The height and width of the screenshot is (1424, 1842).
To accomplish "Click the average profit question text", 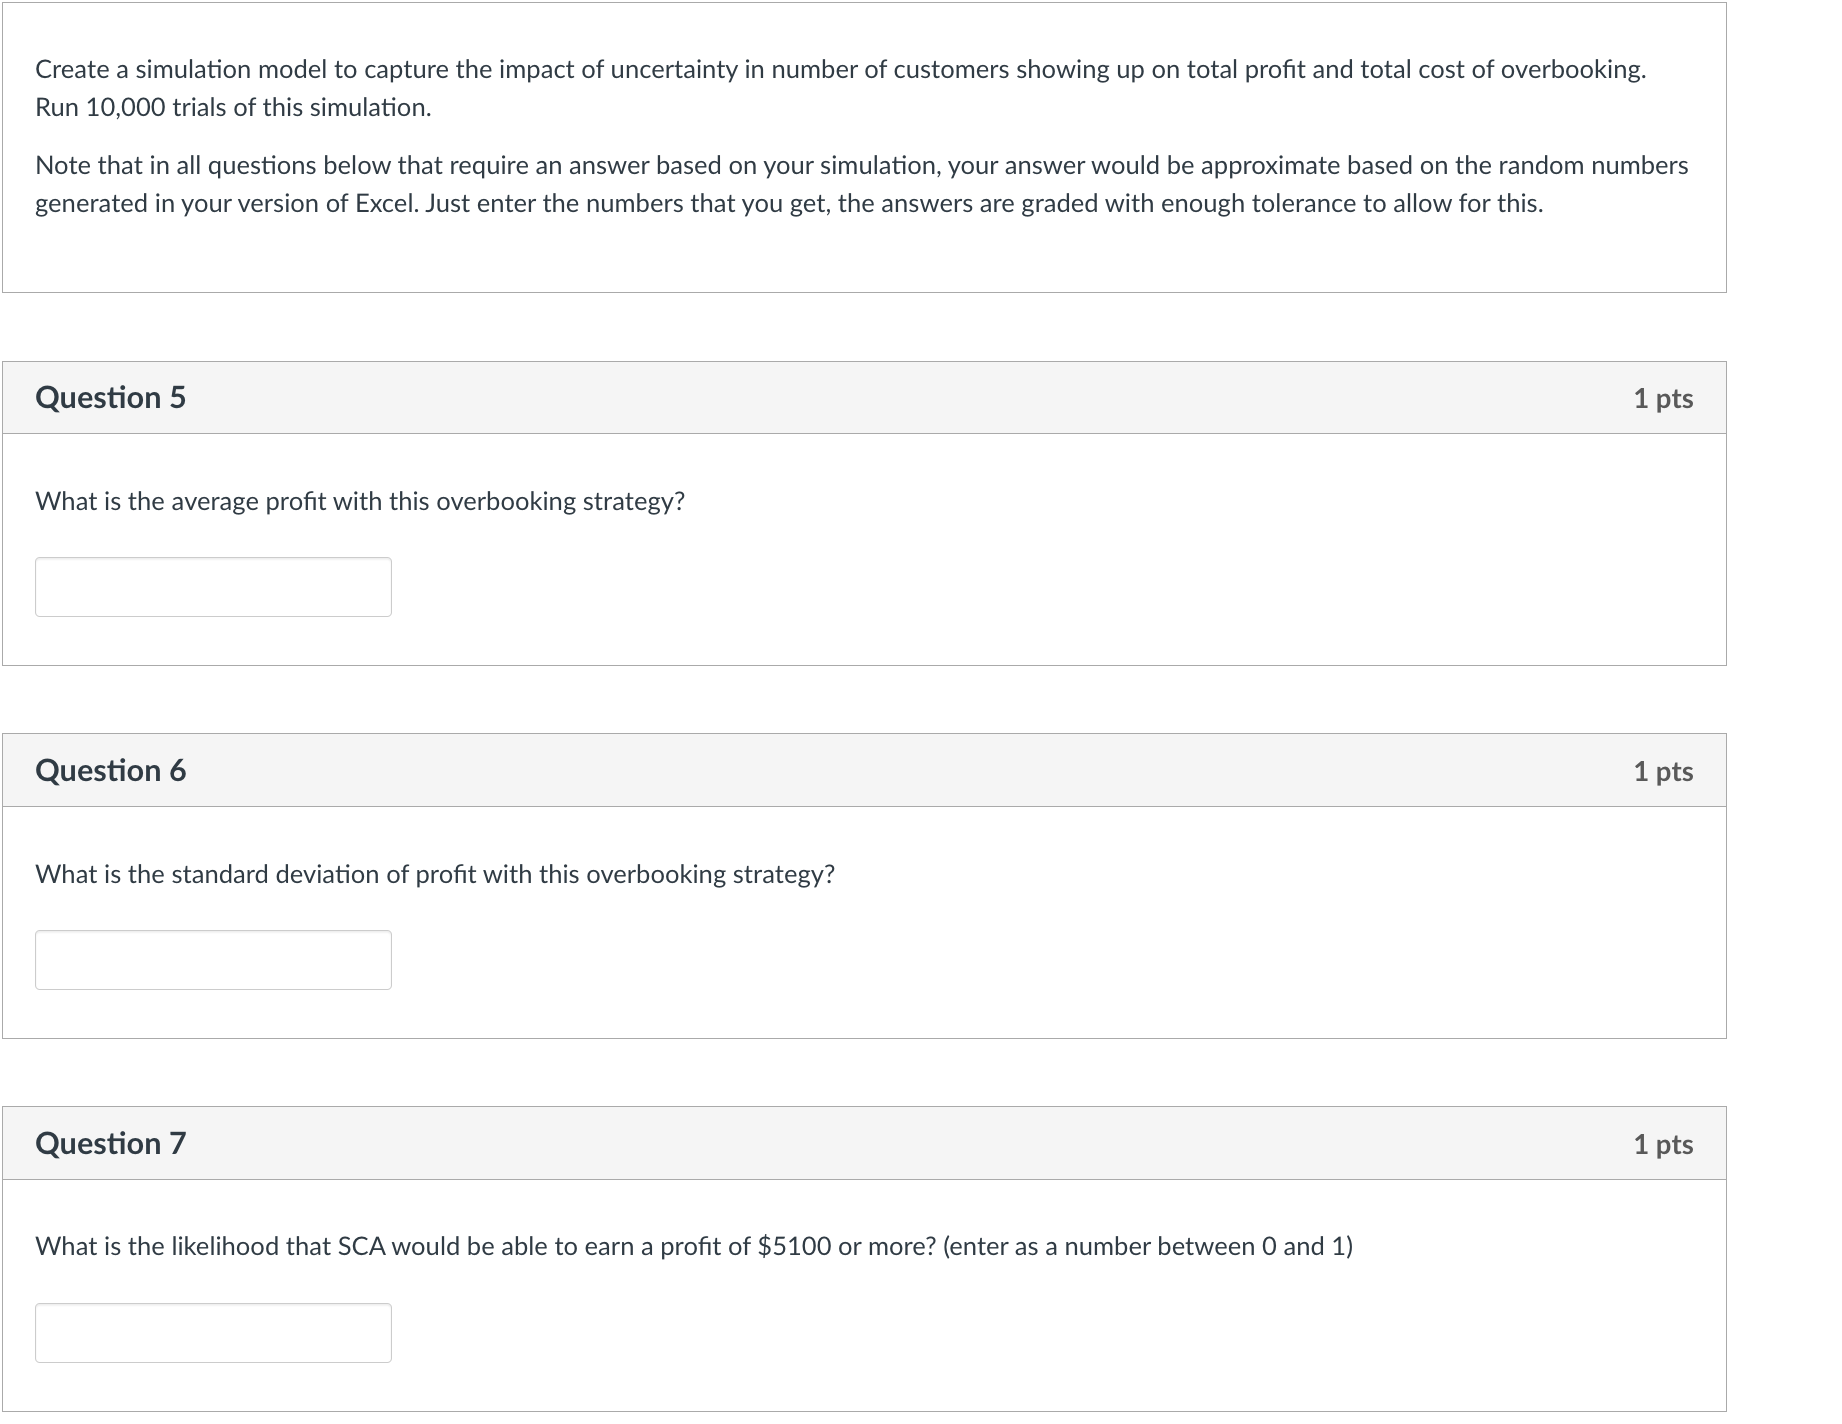I will pyautogui.click(x=360, y=501).
